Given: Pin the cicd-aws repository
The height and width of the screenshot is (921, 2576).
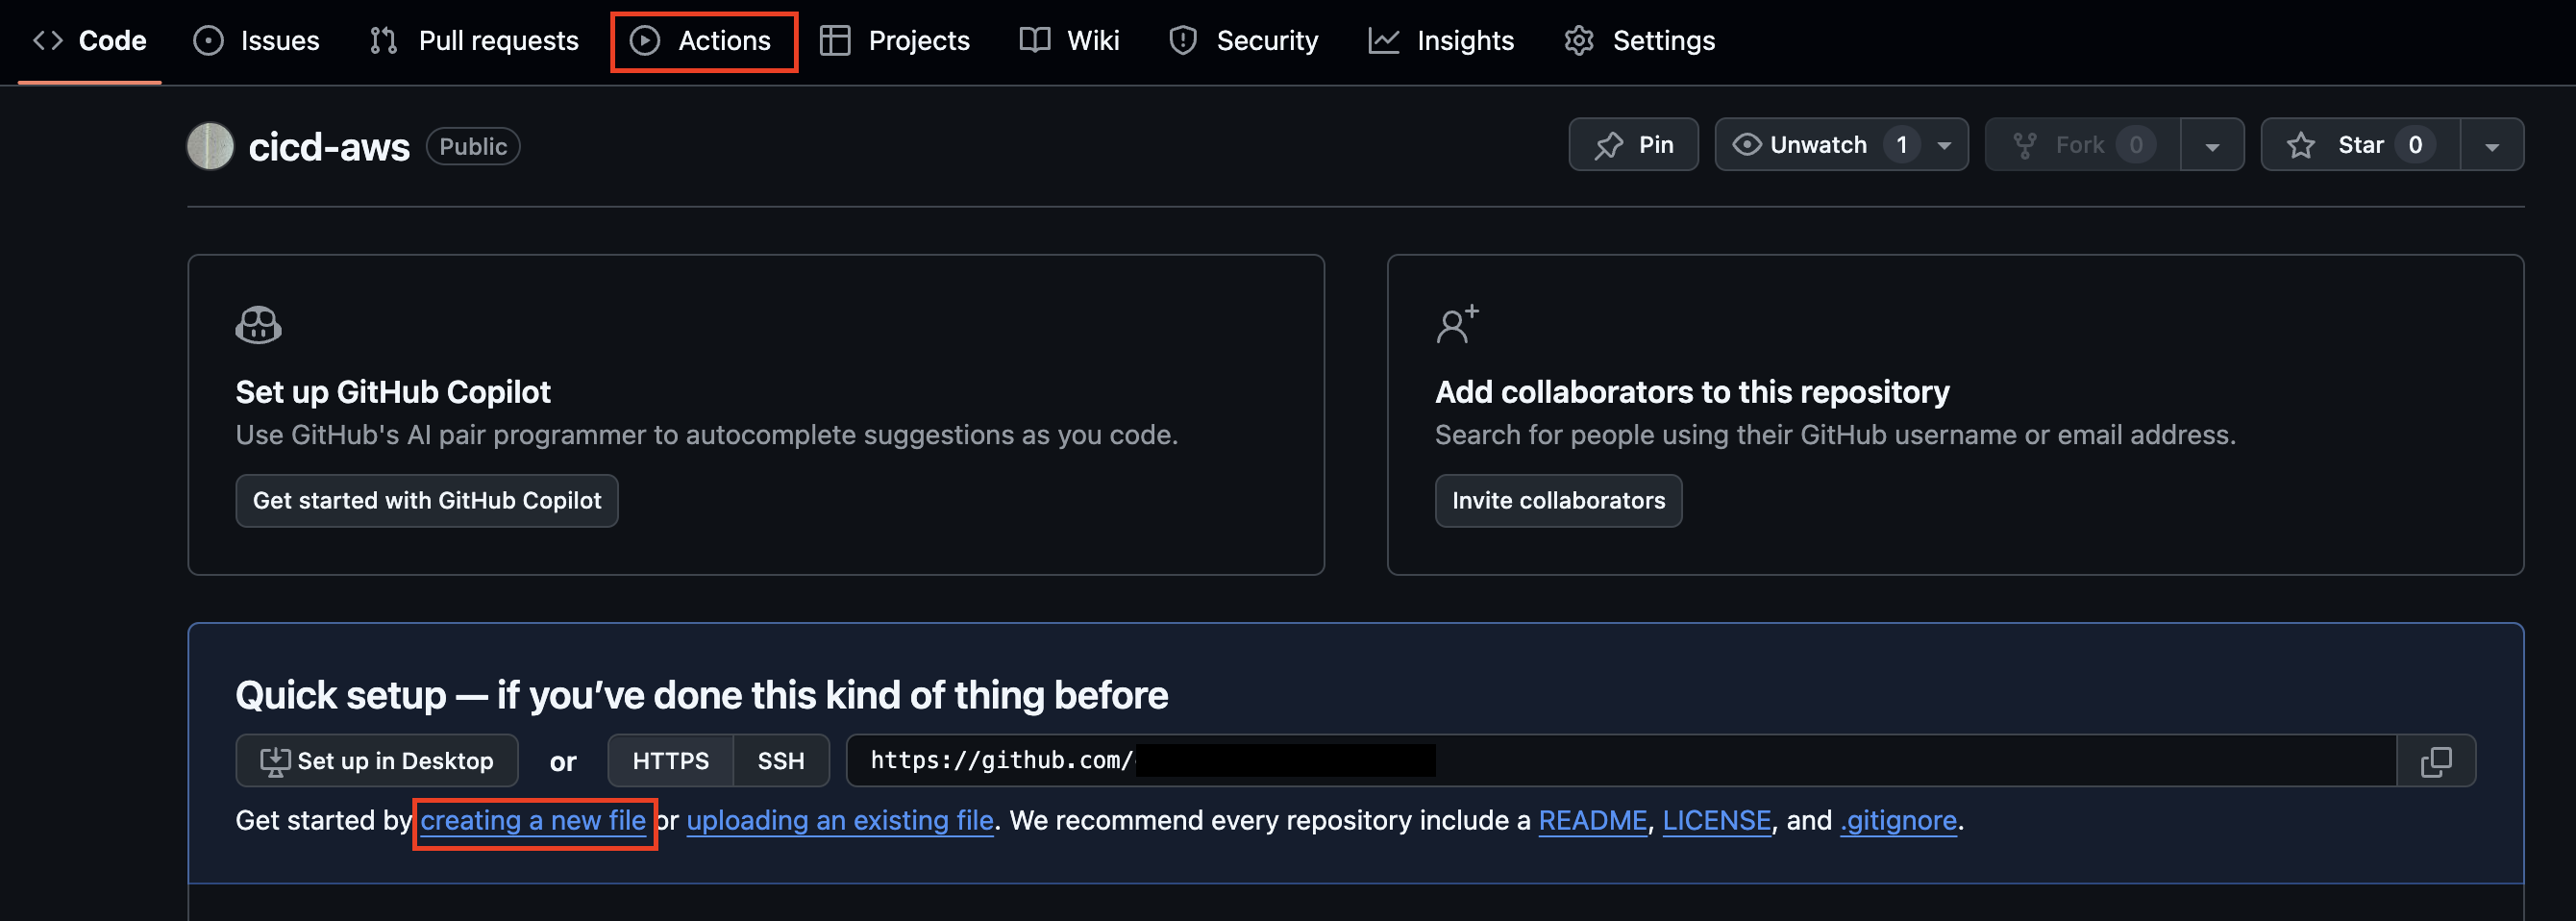Looking at the screenshot, I should (1633, 145).
